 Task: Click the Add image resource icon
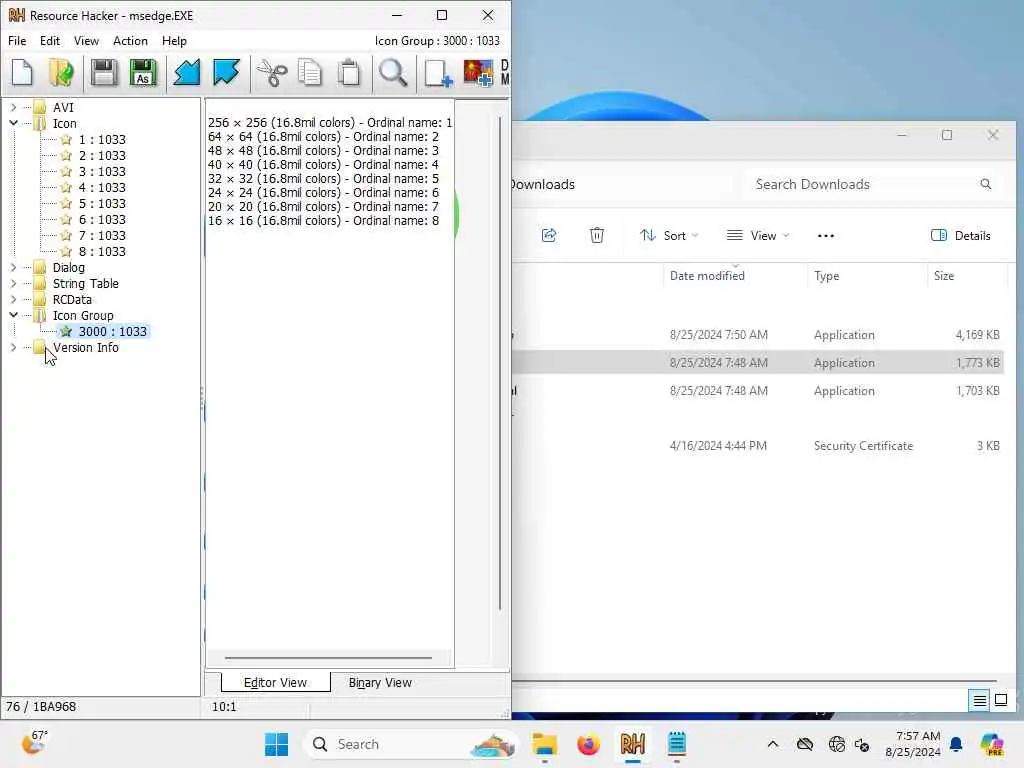pos(478,72)
